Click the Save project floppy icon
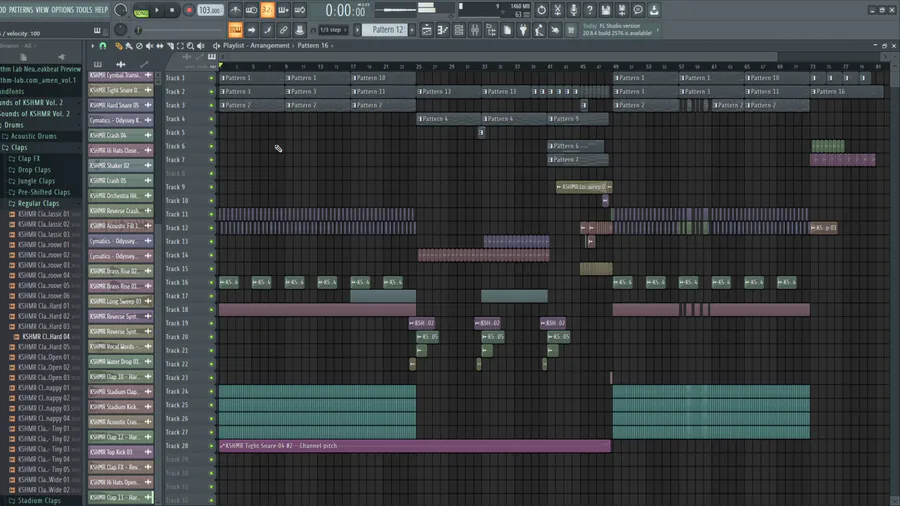 point(606,10)
